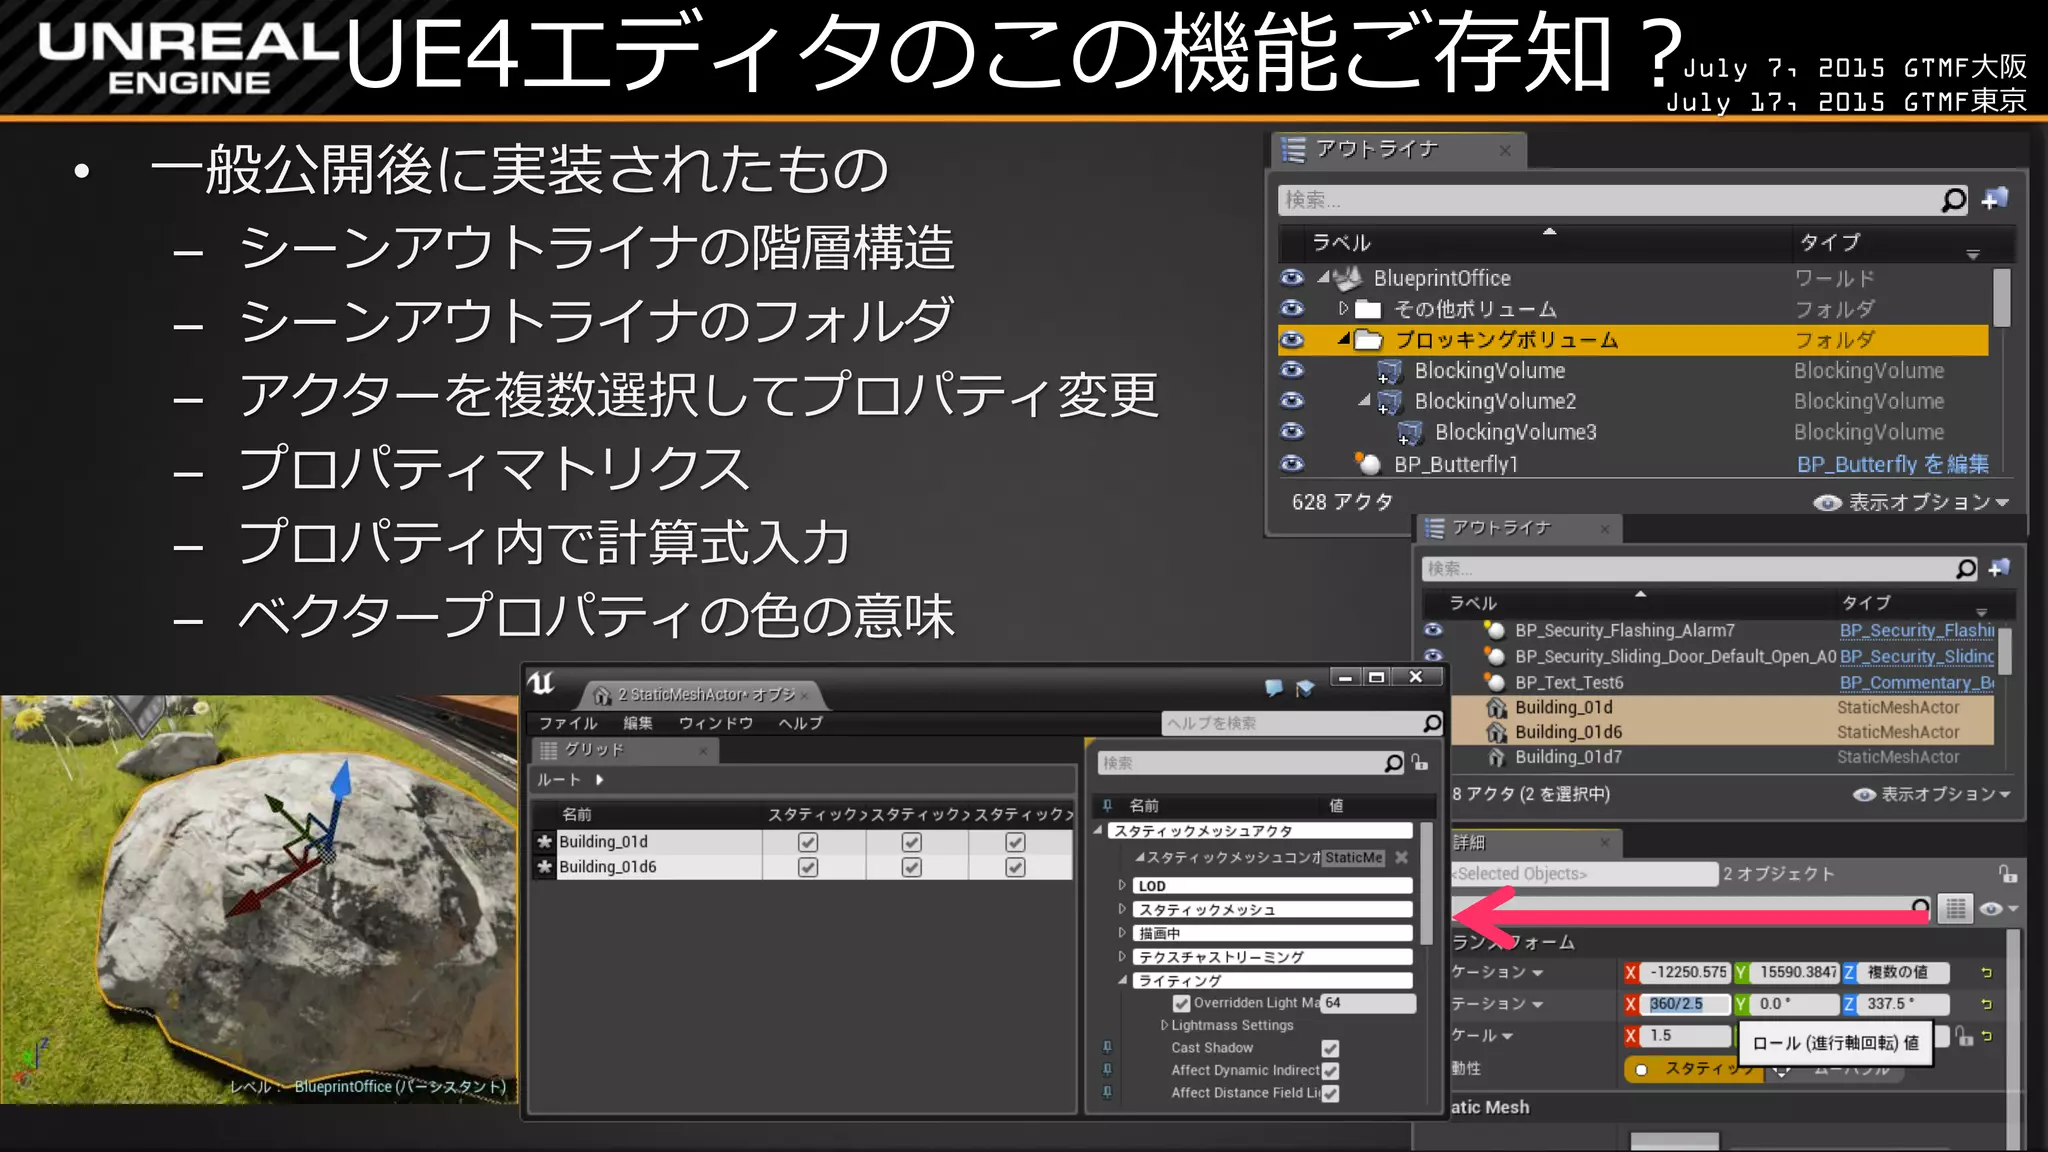
Task: Select the グリッド tab
Action: tap(624, 750)
